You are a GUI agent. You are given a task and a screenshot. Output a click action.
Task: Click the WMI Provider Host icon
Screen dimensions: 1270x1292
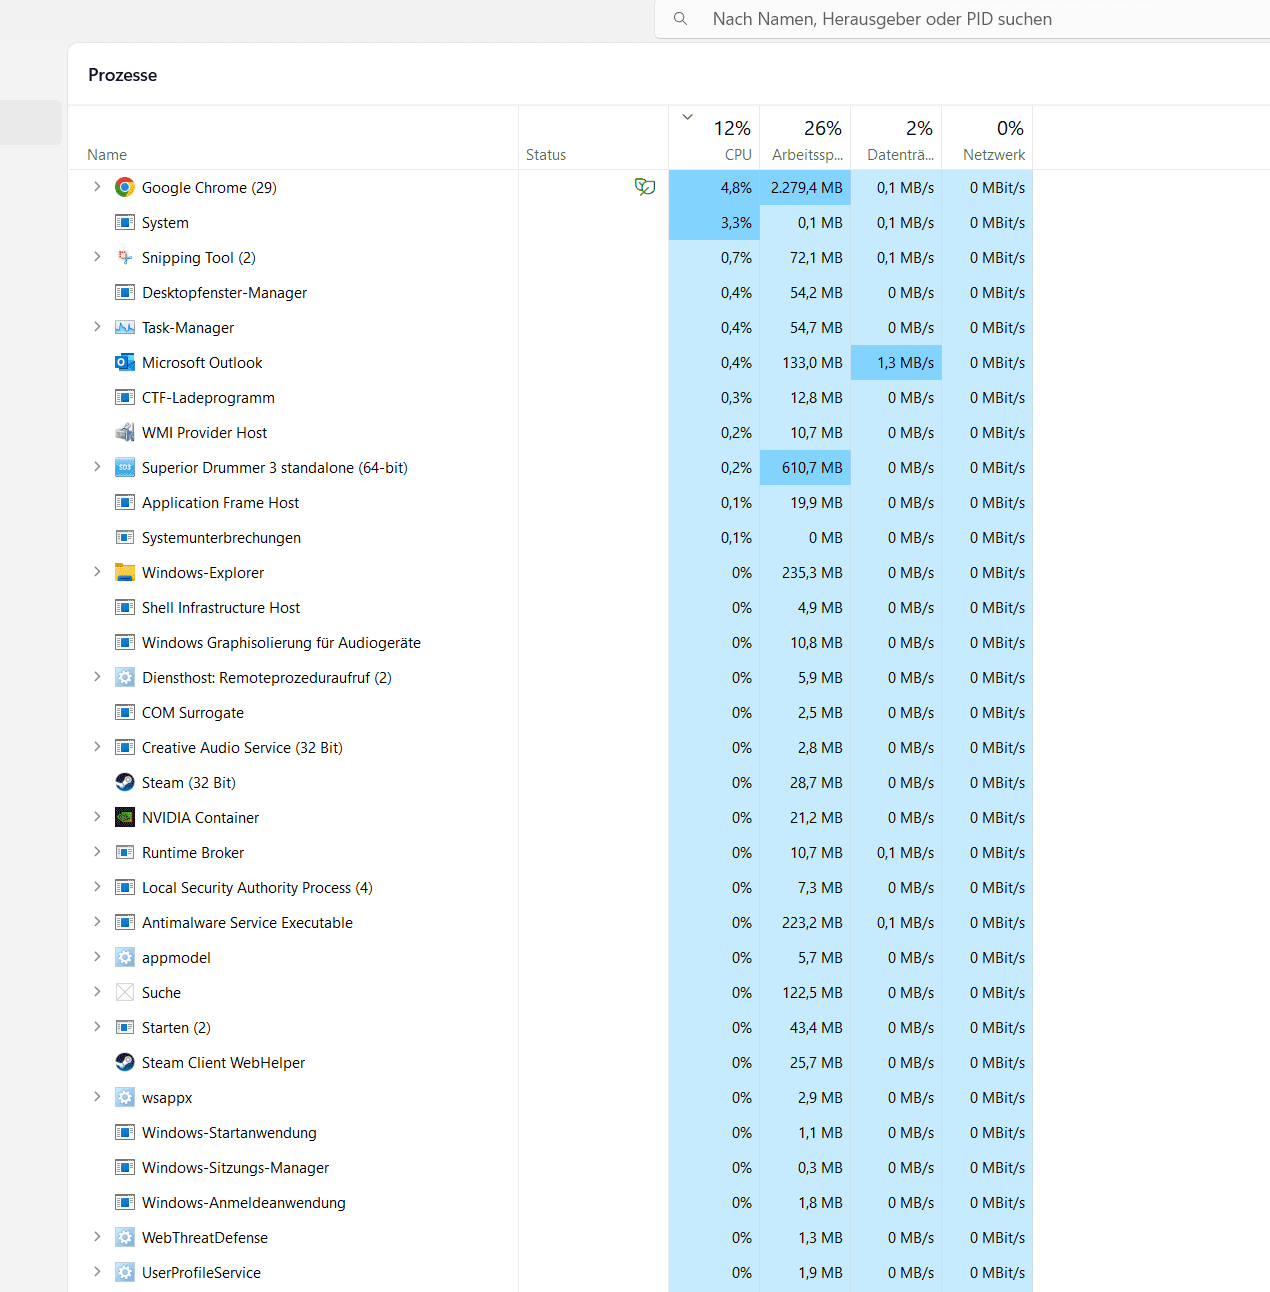click(x=125, y=432)
